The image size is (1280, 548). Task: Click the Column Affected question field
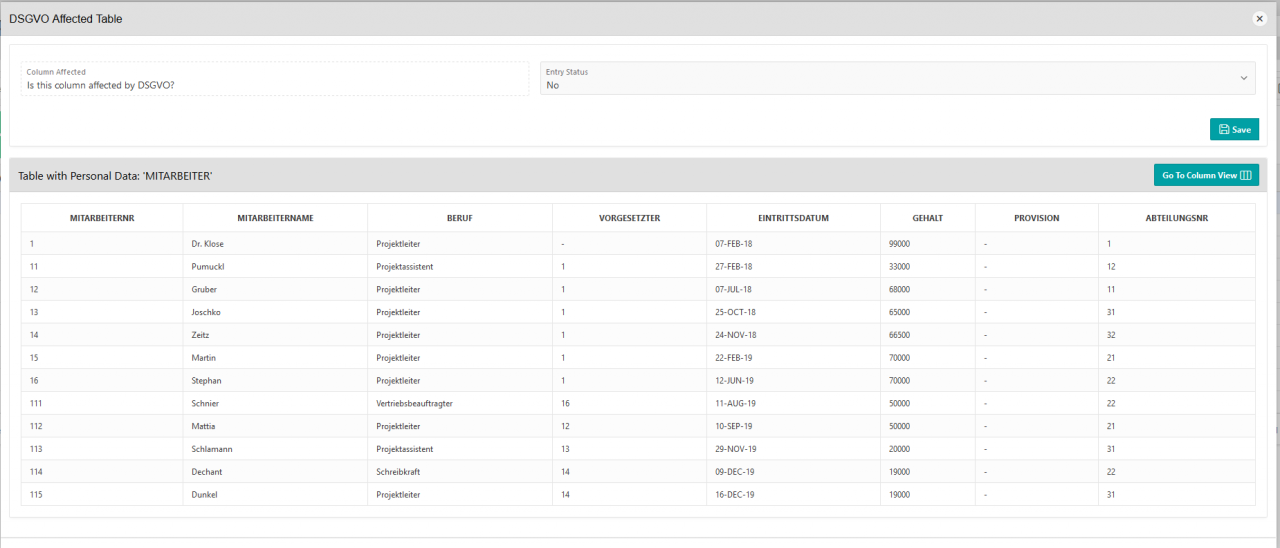coord(275,78)
